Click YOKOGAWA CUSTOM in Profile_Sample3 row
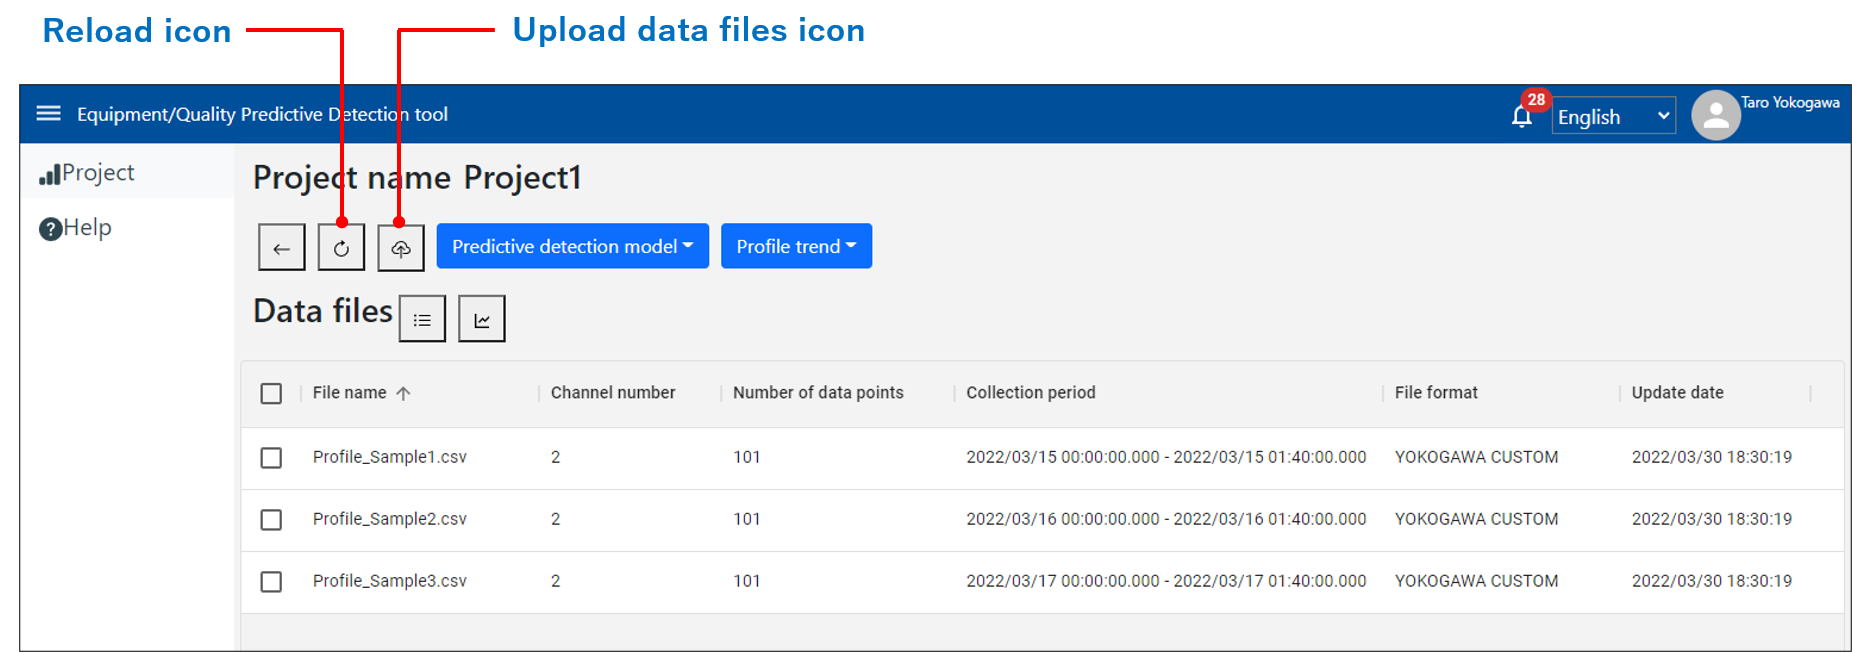 pos(1476,581)
